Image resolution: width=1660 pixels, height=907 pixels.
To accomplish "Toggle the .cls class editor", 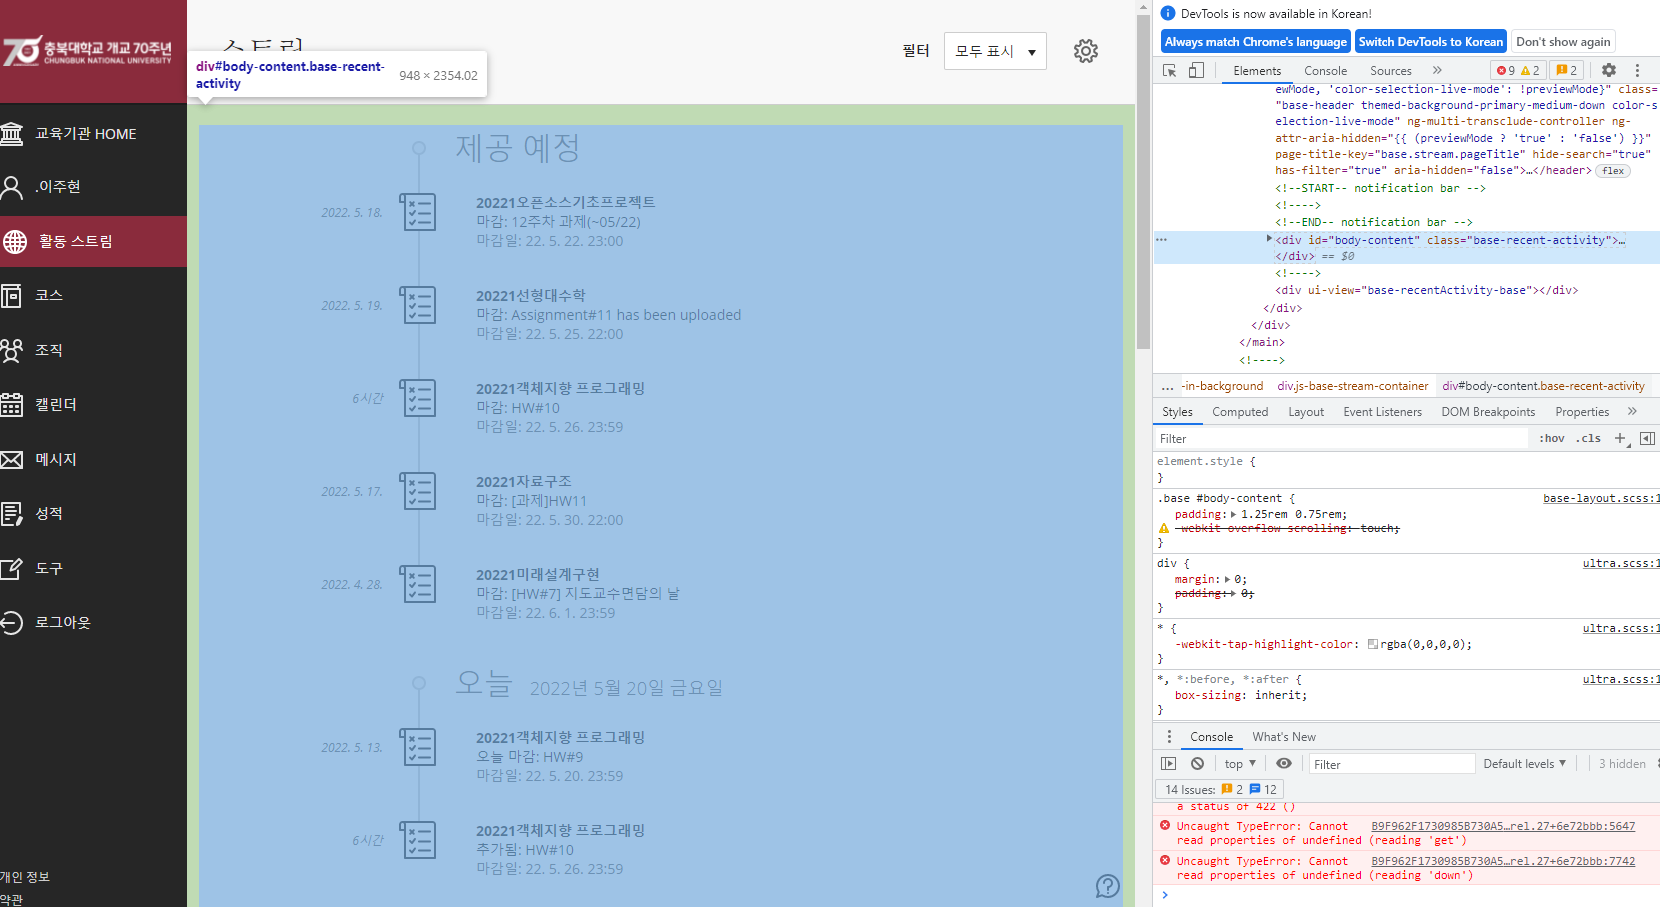I will pyautogui.click(x=1588, y=437).
